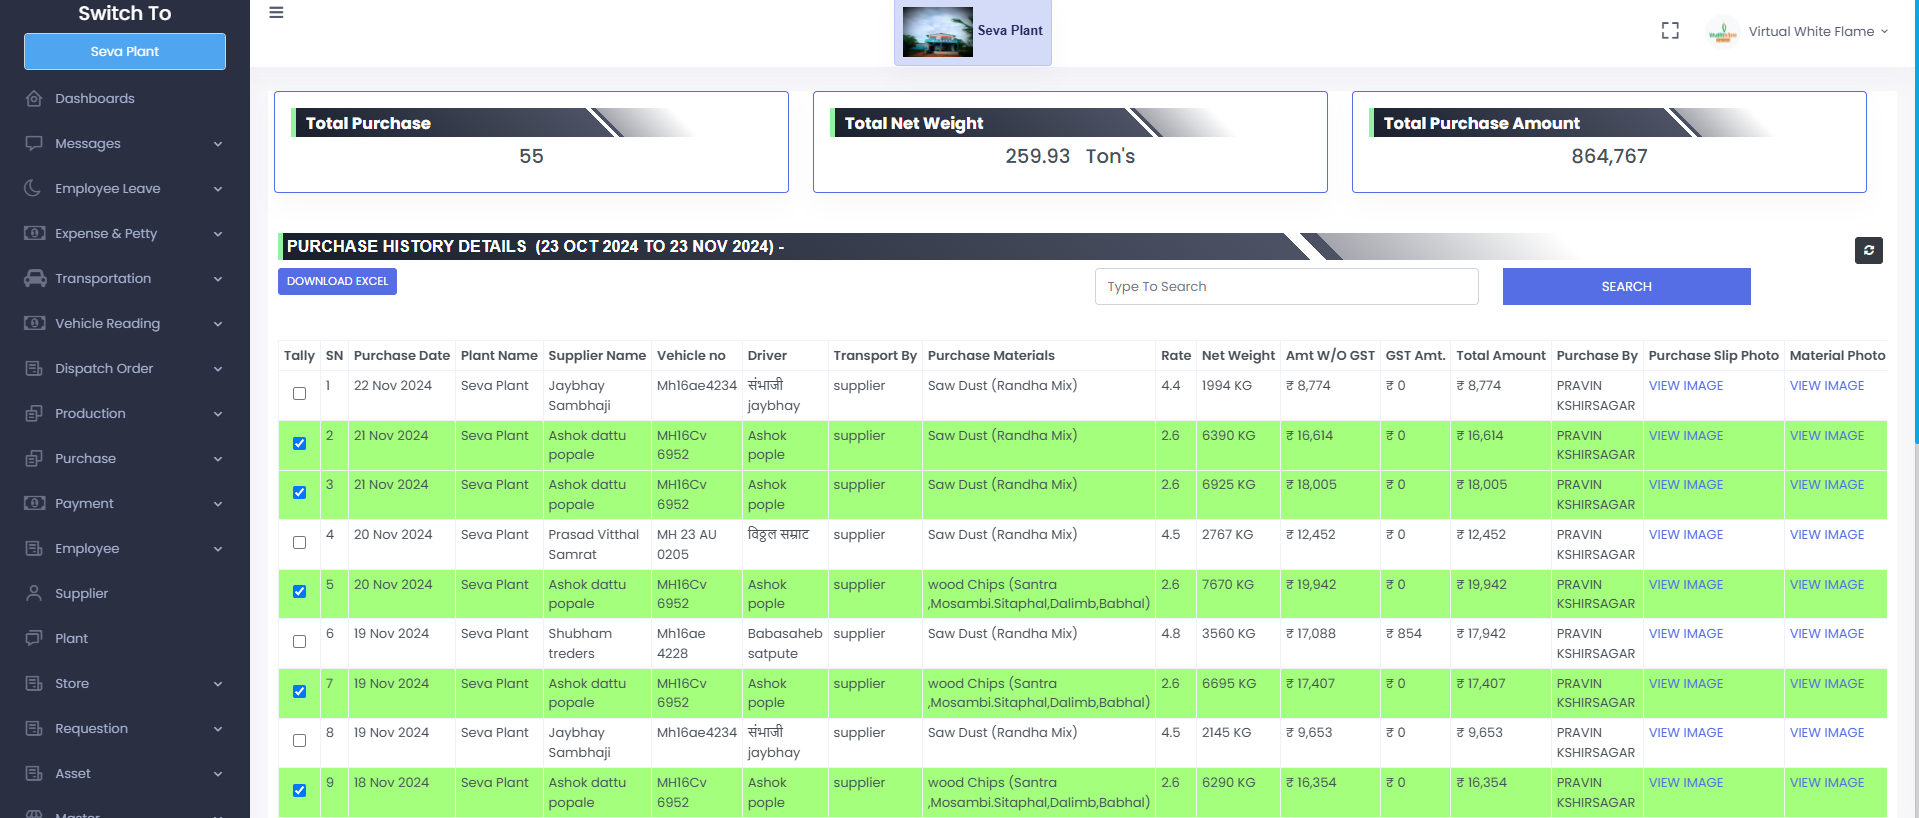
Task: Open Dashboards via home icon
Action: click(x=34, y=99)
